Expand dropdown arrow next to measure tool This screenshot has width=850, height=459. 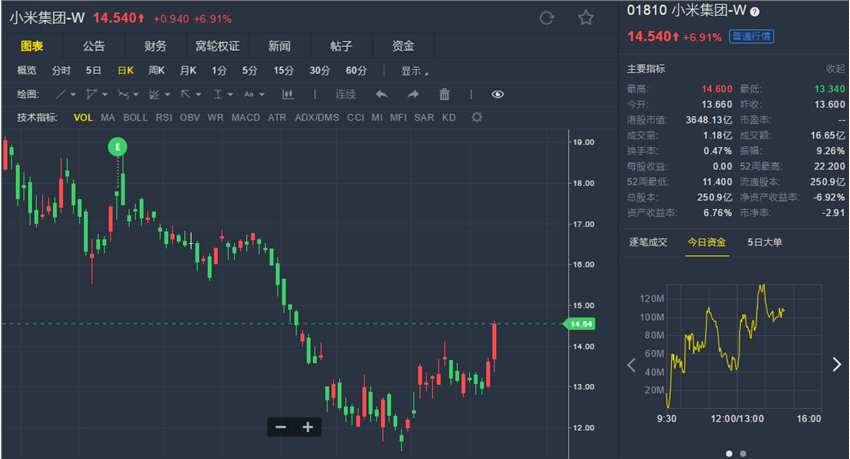pos(230,95)
